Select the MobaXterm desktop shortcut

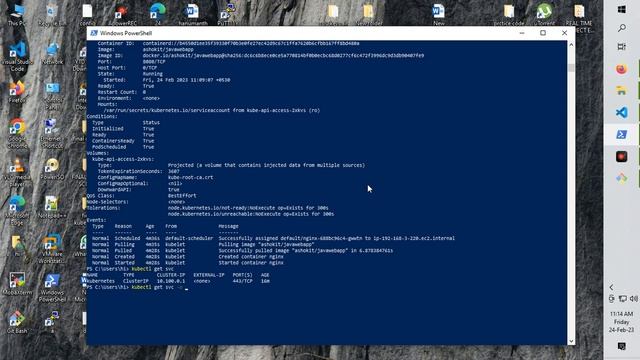tap(17, 283)
